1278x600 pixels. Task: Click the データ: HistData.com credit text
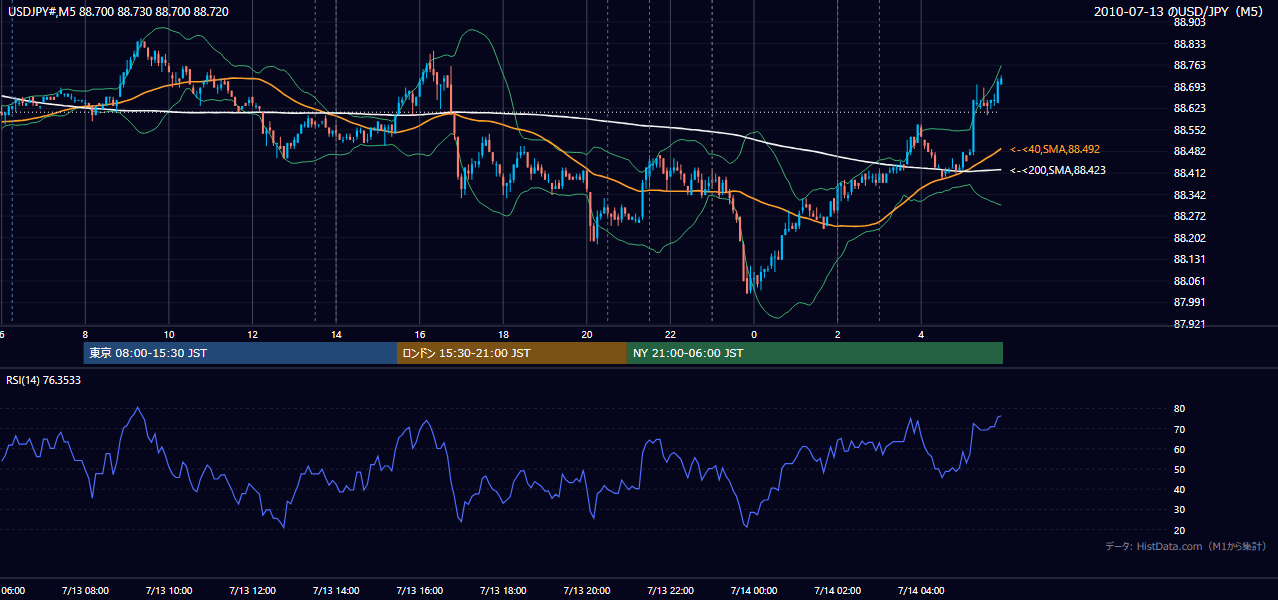tap(1186, 546)
